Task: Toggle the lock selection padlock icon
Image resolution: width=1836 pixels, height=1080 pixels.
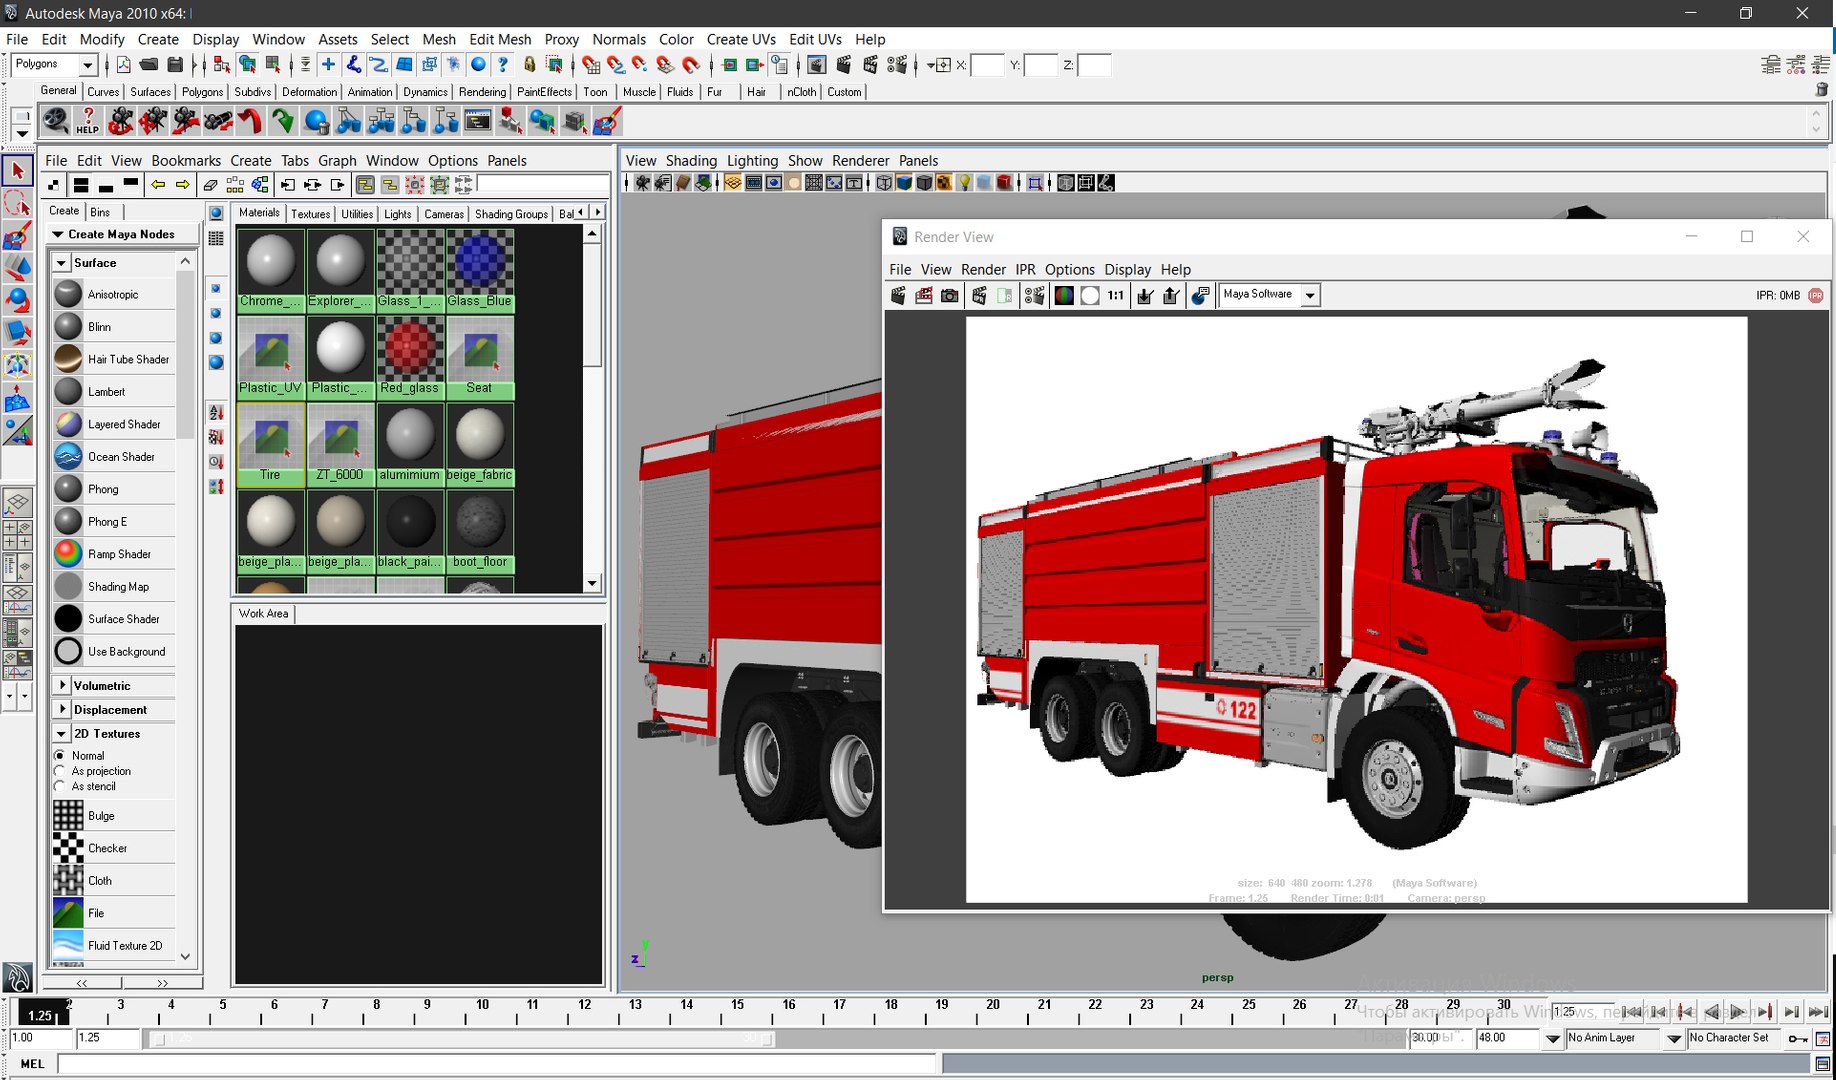Action: [529, 65]
